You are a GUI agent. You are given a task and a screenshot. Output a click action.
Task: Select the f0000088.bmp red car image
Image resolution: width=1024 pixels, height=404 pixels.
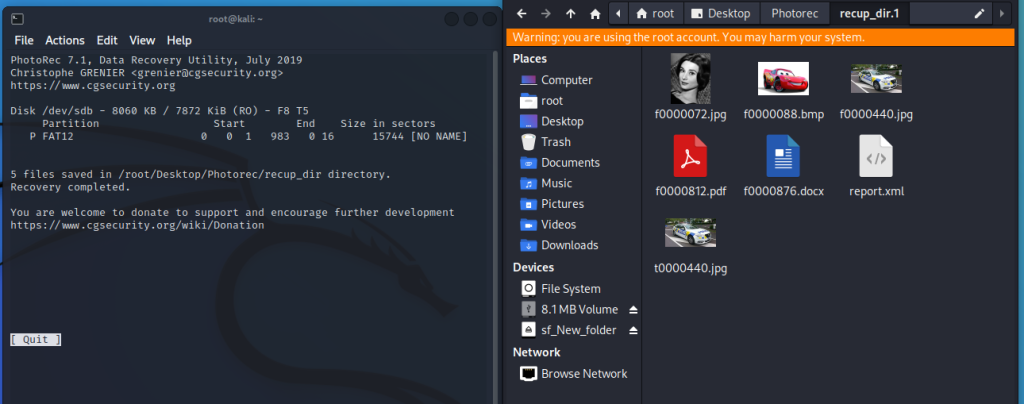pos(783,78)
